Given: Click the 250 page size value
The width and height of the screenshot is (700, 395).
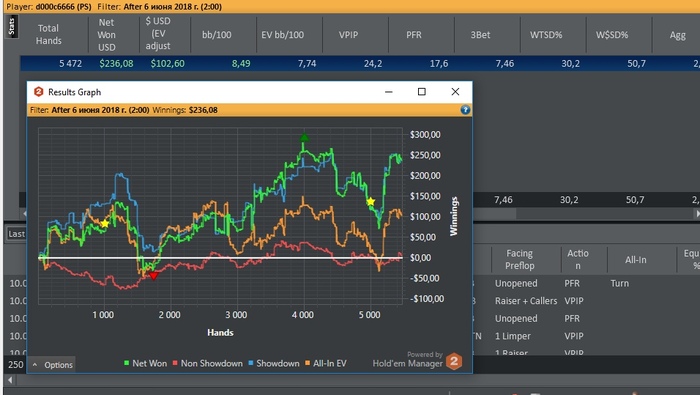Looking at the screenshot, I should point(16,365).
